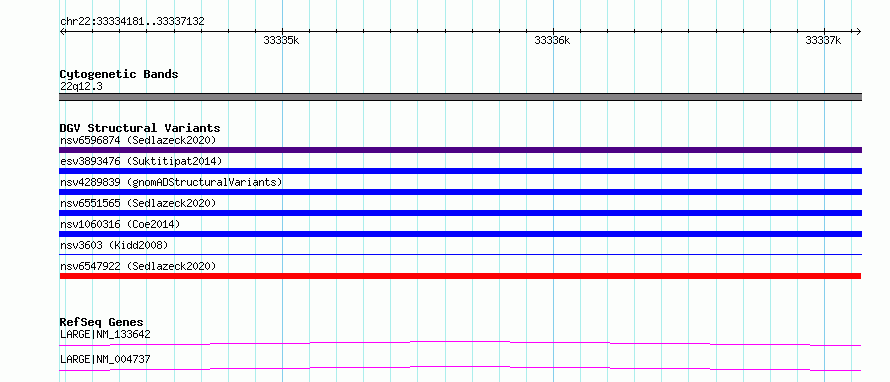The width and height of the screenshot is (890, 382).
Task: Select the chr22:33334181..33337132 region label
Action: (132, 21)
